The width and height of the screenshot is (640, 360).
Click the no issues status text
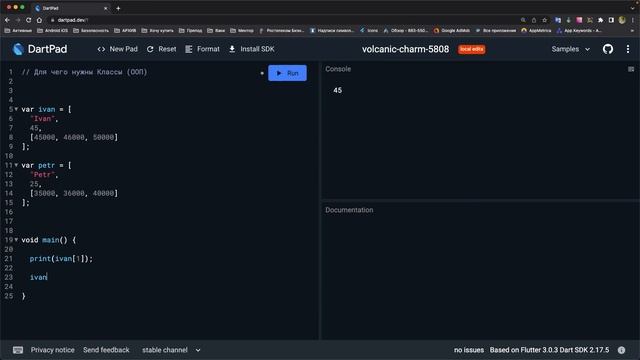click(469, 350)
